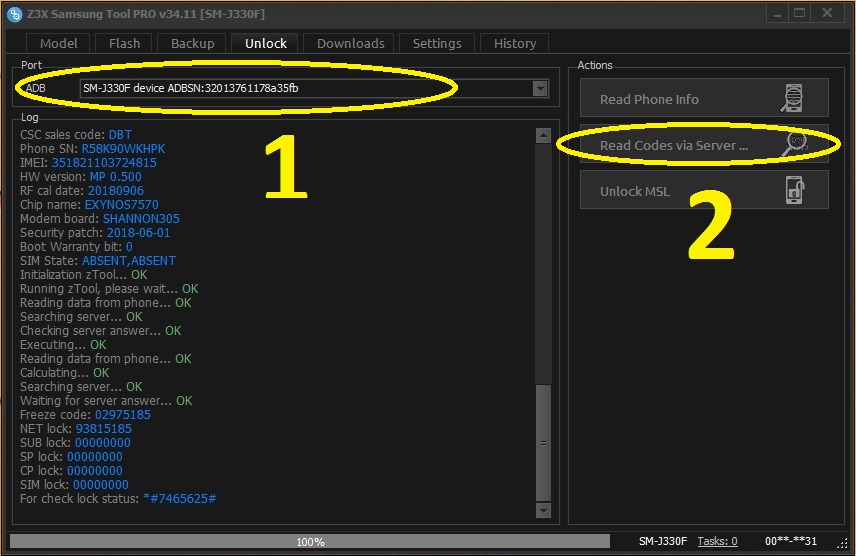This screenshot has height=556, width=856.
Task: Click the Boot Warranty bit 0 value
Action: [x=129, y=247]
